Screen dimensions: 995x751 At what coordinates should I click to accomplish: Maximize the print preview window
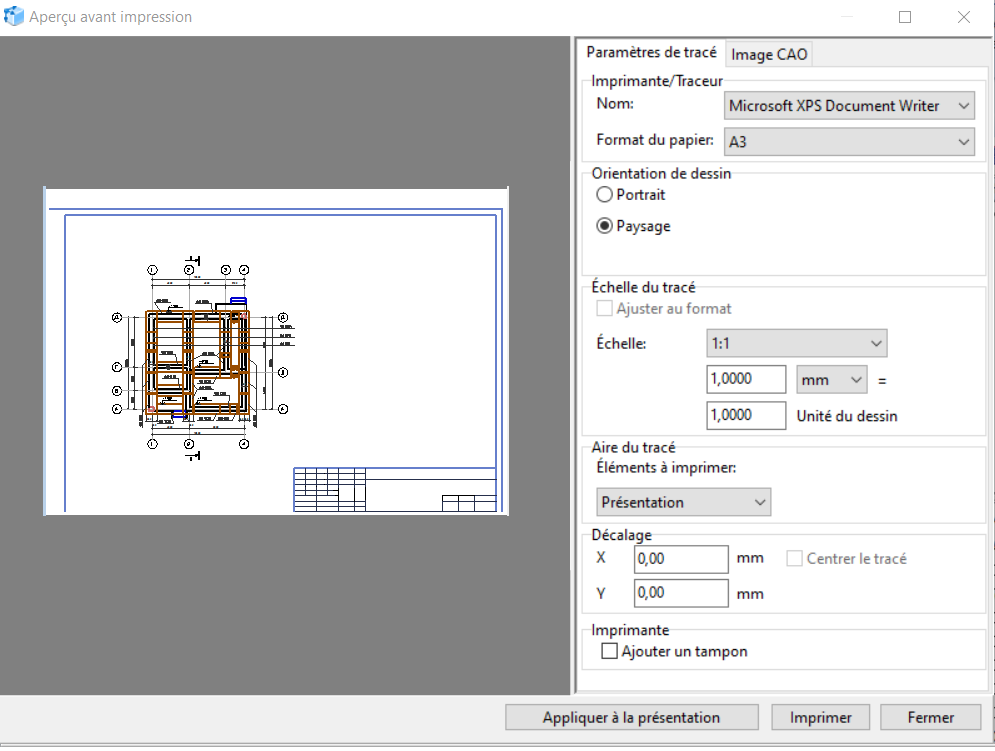tap(905, 17)
